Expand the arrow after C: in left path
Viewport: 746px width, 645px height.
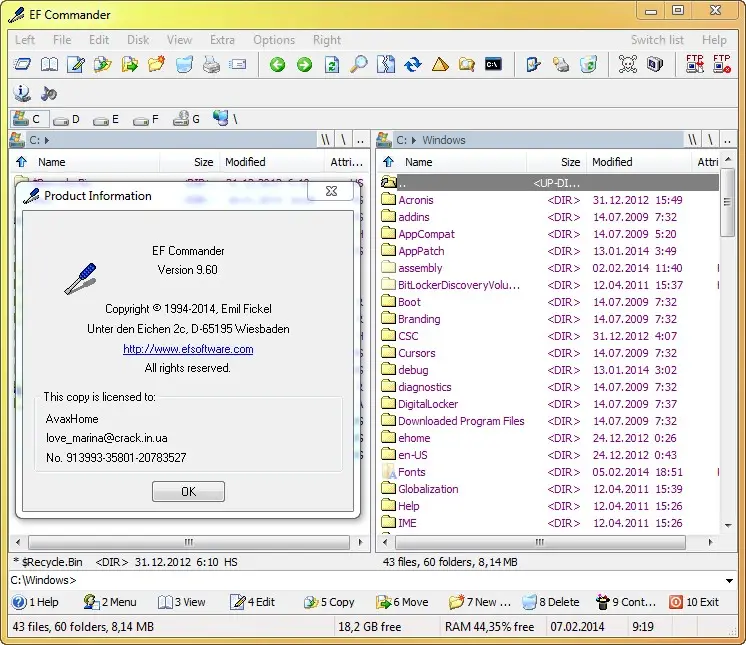(x=47, y=140)
